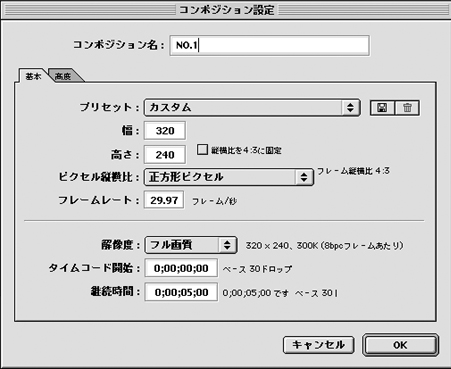Open the ピクセル縦横比 dropdown showing 正方形ピクセル

(x=229, y=177)
